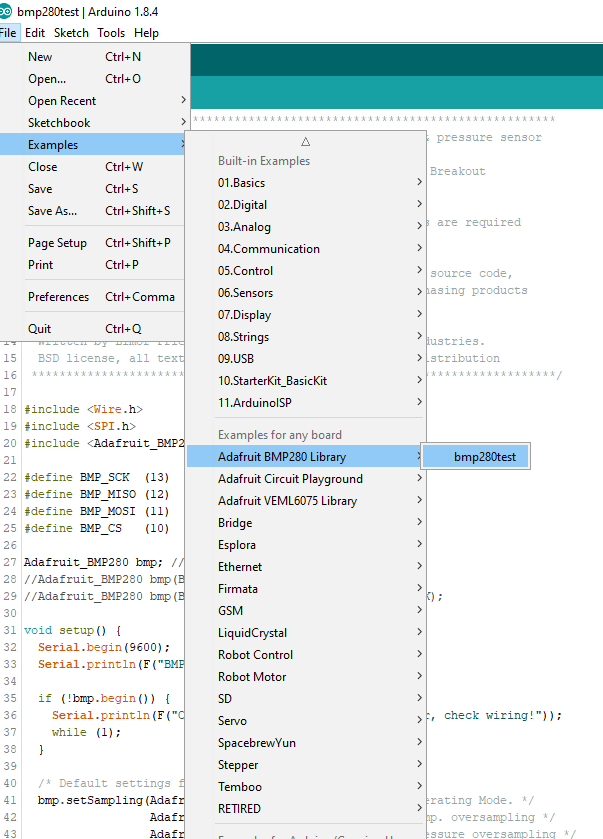Open Page Setup from the File menu
The width and height of the screenshot is (603, 839).
pos(93,242)
